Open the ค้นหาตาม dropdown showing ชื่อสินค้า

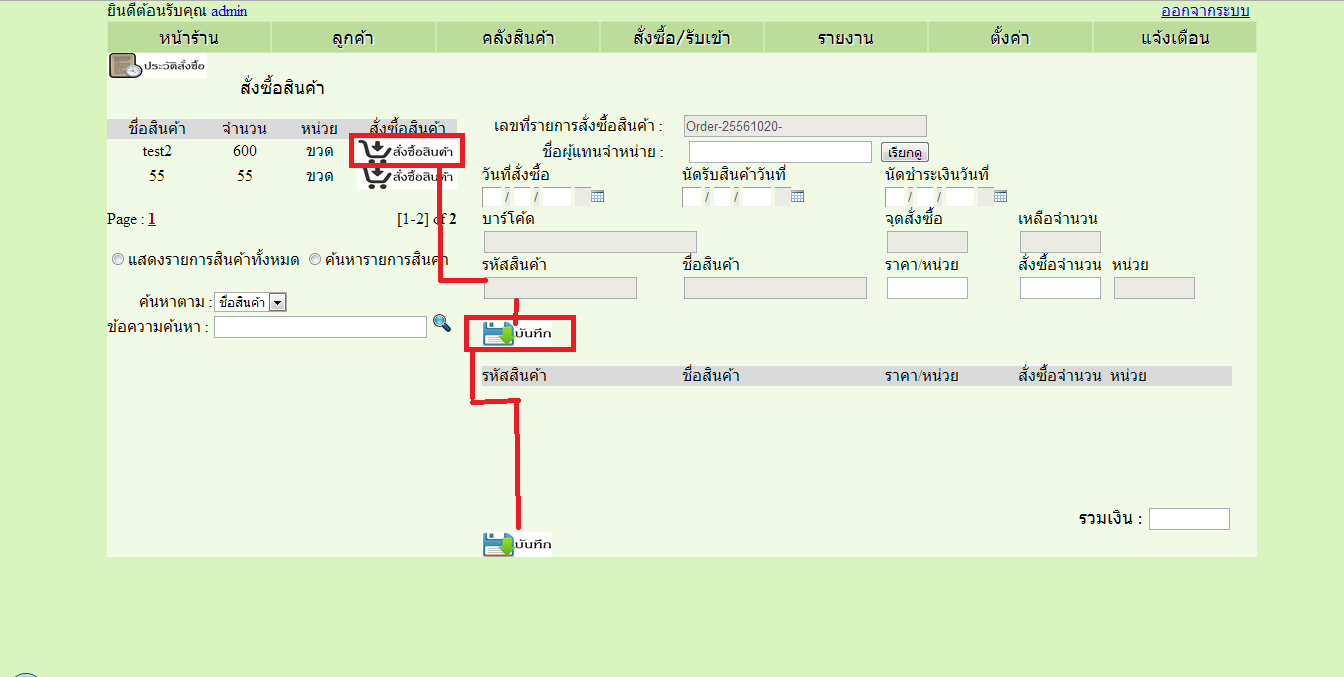pos(250,302)
